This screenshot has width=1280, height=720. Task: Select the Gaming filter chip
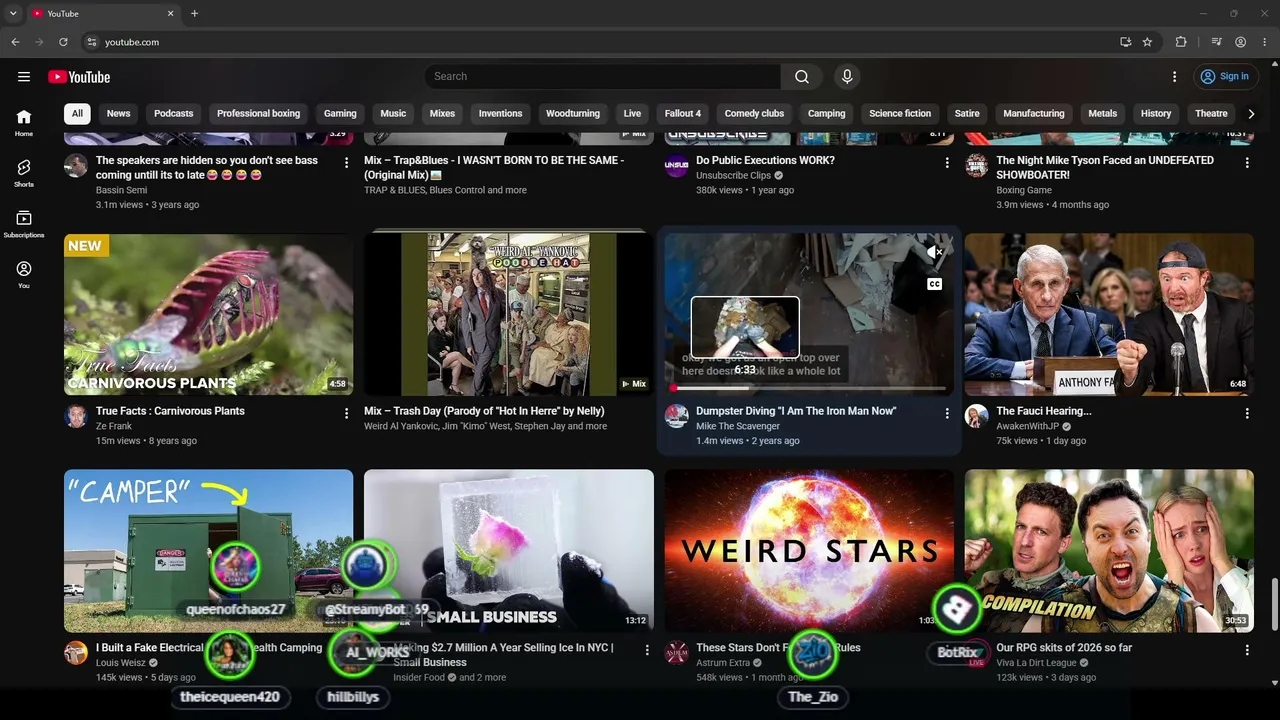click(x=340, y=114)
